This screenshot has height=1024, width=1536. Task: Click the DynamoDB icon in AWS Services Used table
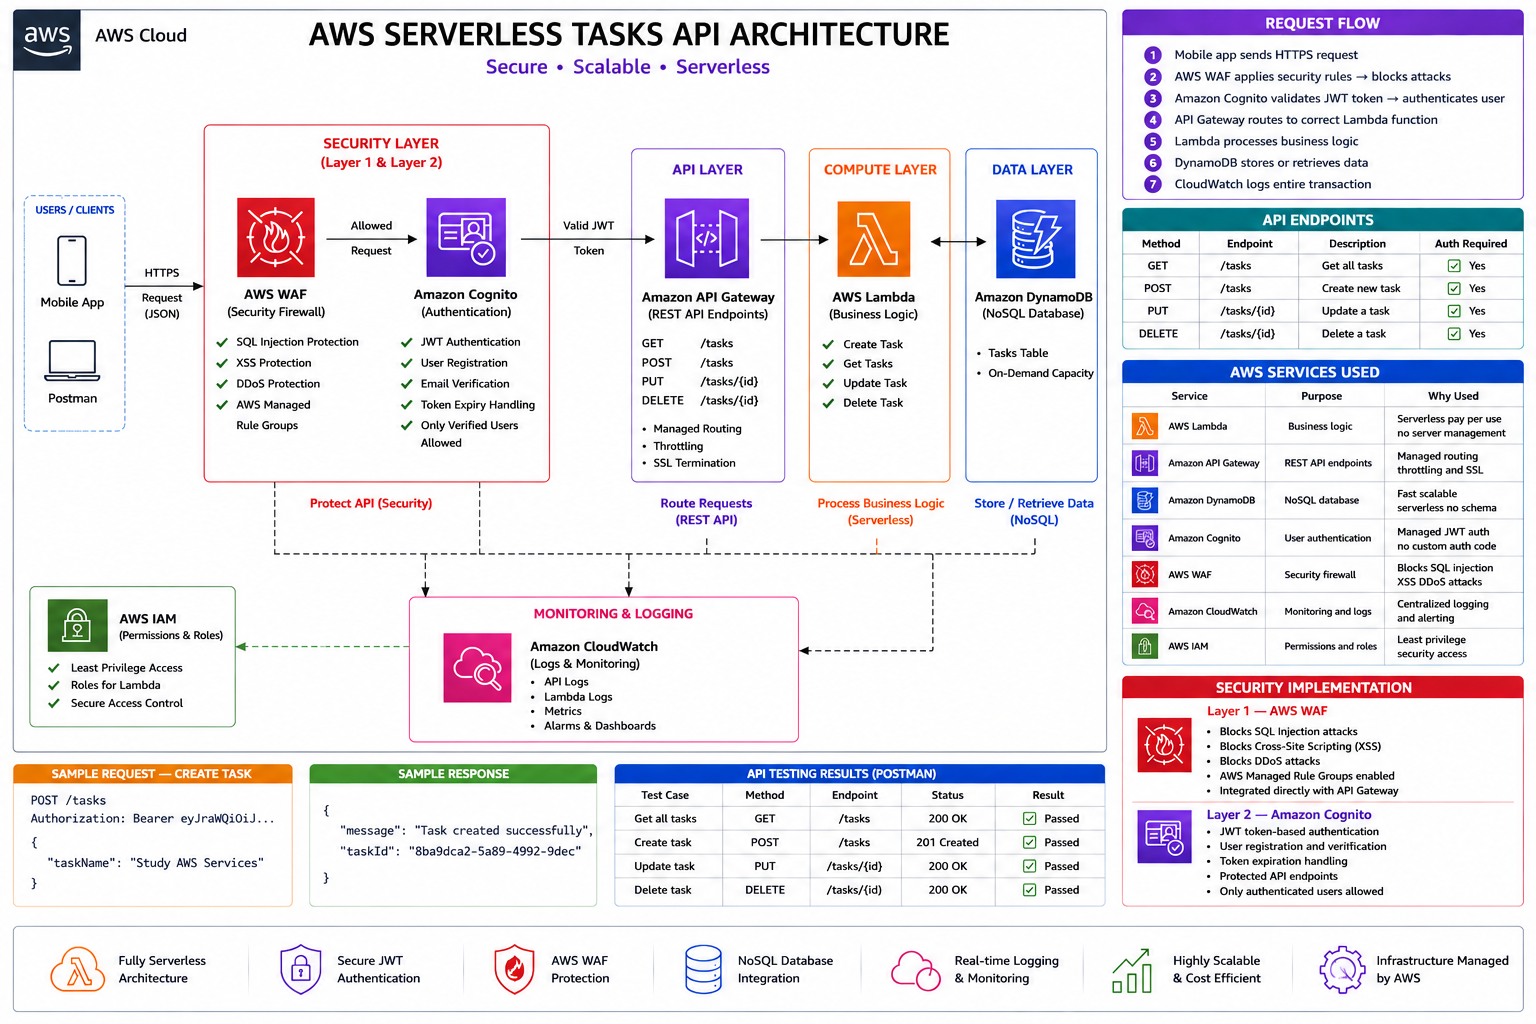1145,500
